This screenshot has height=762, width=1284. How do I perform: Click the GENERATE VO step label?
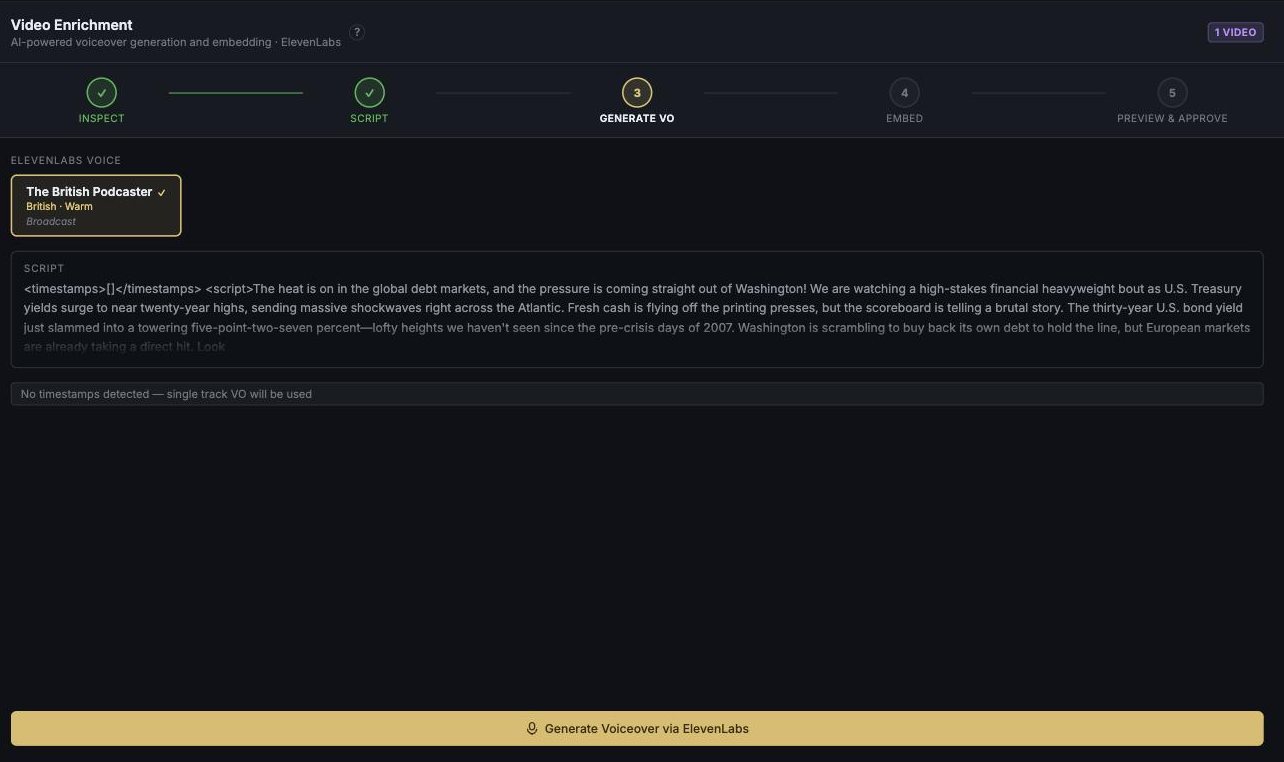pos(637,118)
